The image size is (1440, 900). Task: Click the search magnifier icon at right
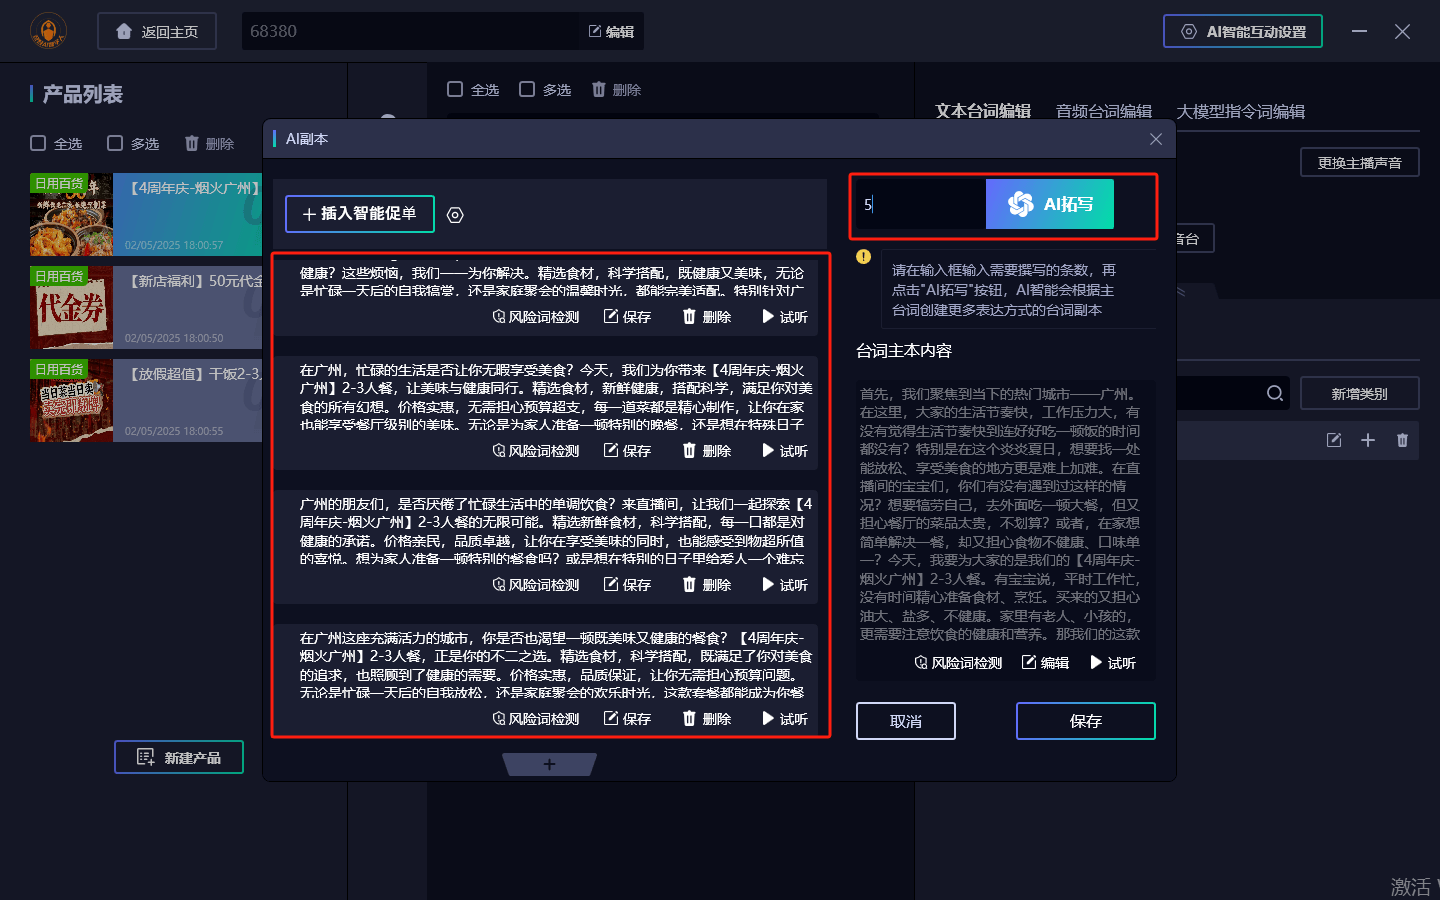(1274, 393)
